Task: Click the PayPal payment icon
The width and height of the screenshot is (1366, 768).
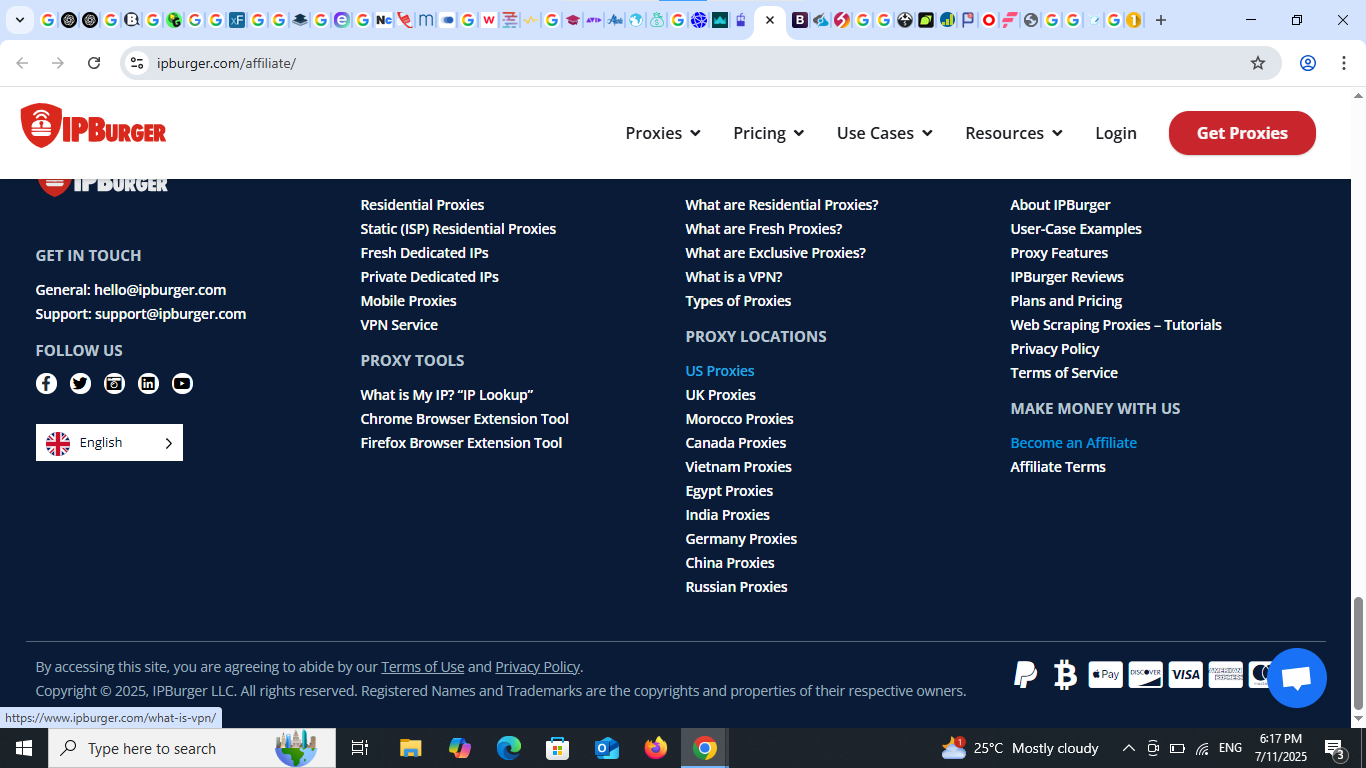Action: 1025,675
